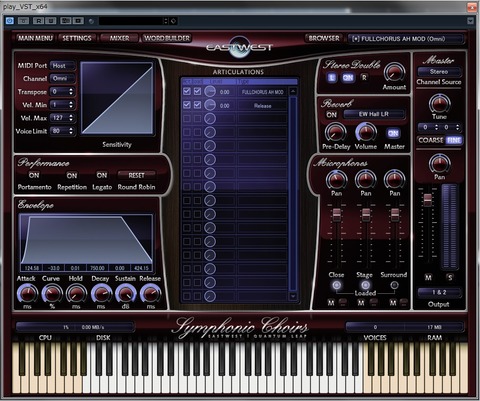Toggle Legato ON
The width and height of the screenshot is (480, 401).
click(x=102, y=175)
